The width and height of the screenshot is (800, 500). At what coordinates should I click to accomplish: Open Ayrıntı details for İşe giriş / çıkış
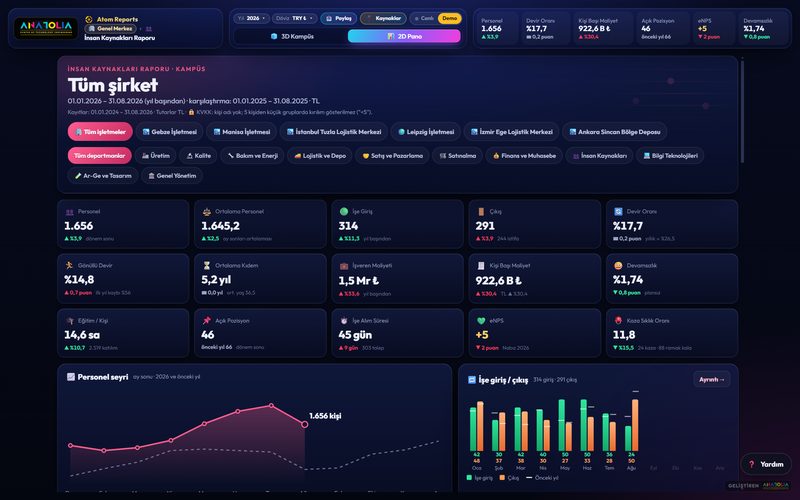711,380
